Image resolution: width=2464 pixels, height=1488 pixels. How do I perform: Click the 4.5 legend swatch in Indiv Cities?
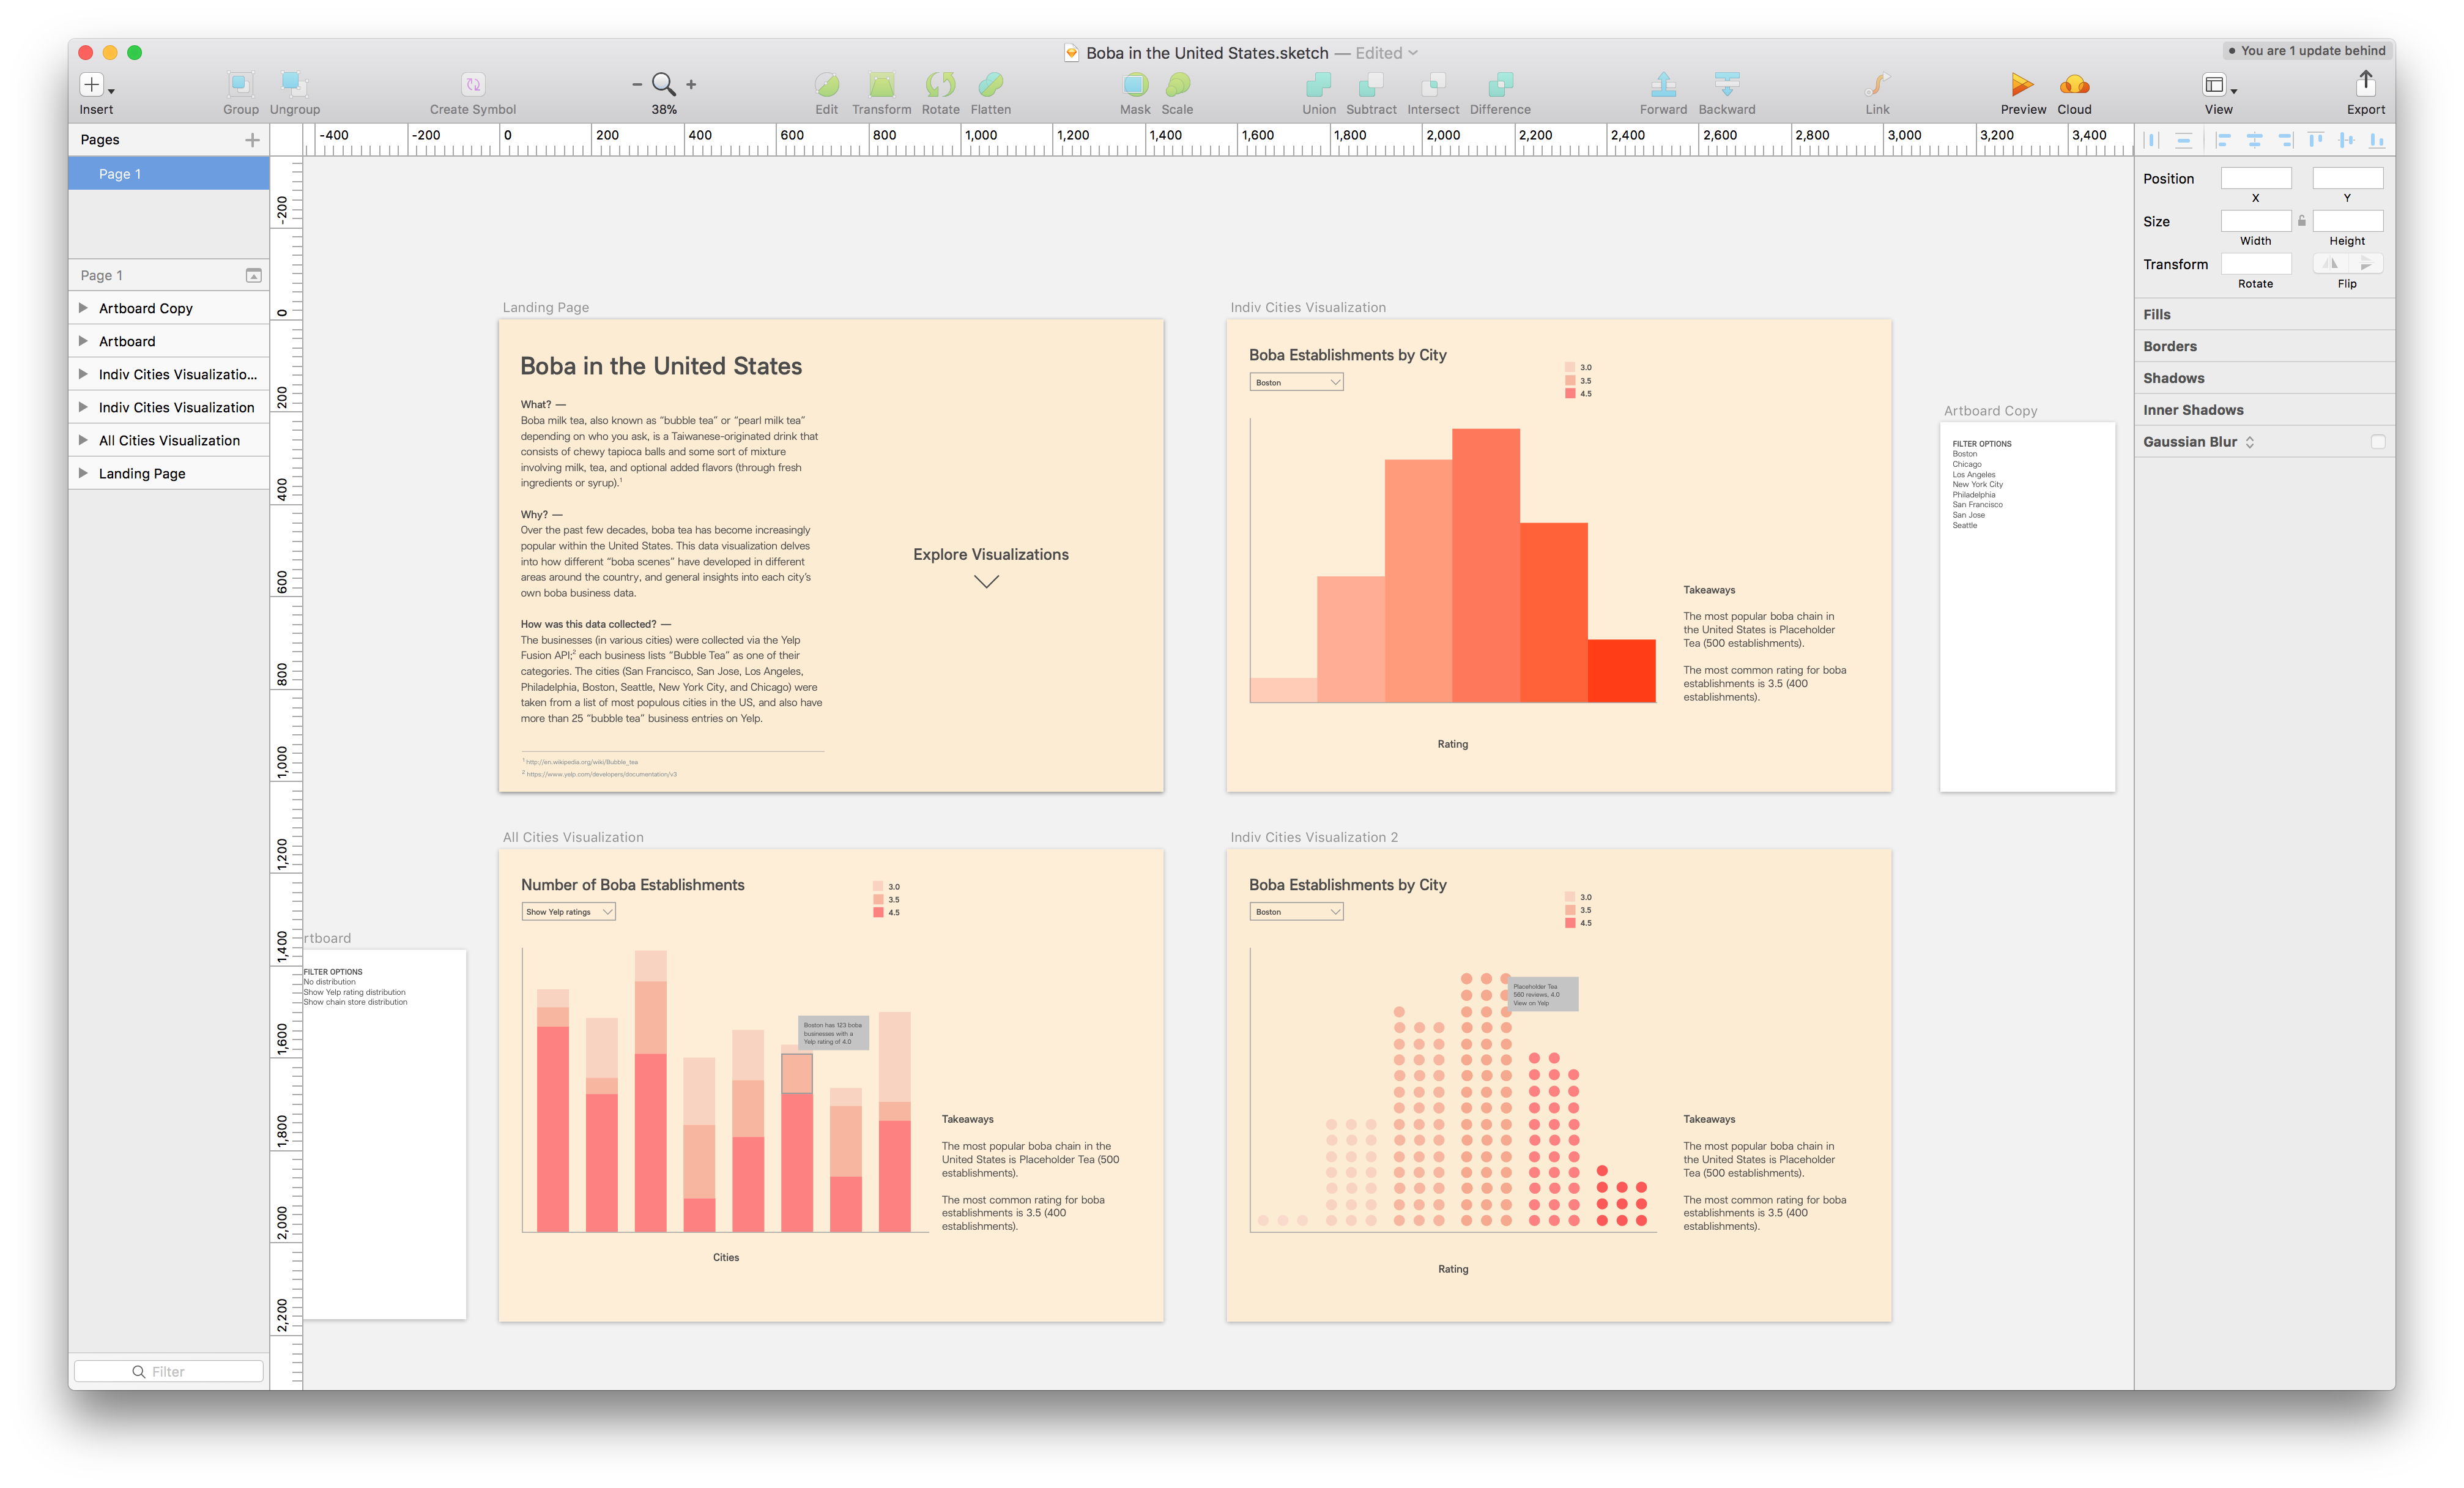pos(1570,394)
